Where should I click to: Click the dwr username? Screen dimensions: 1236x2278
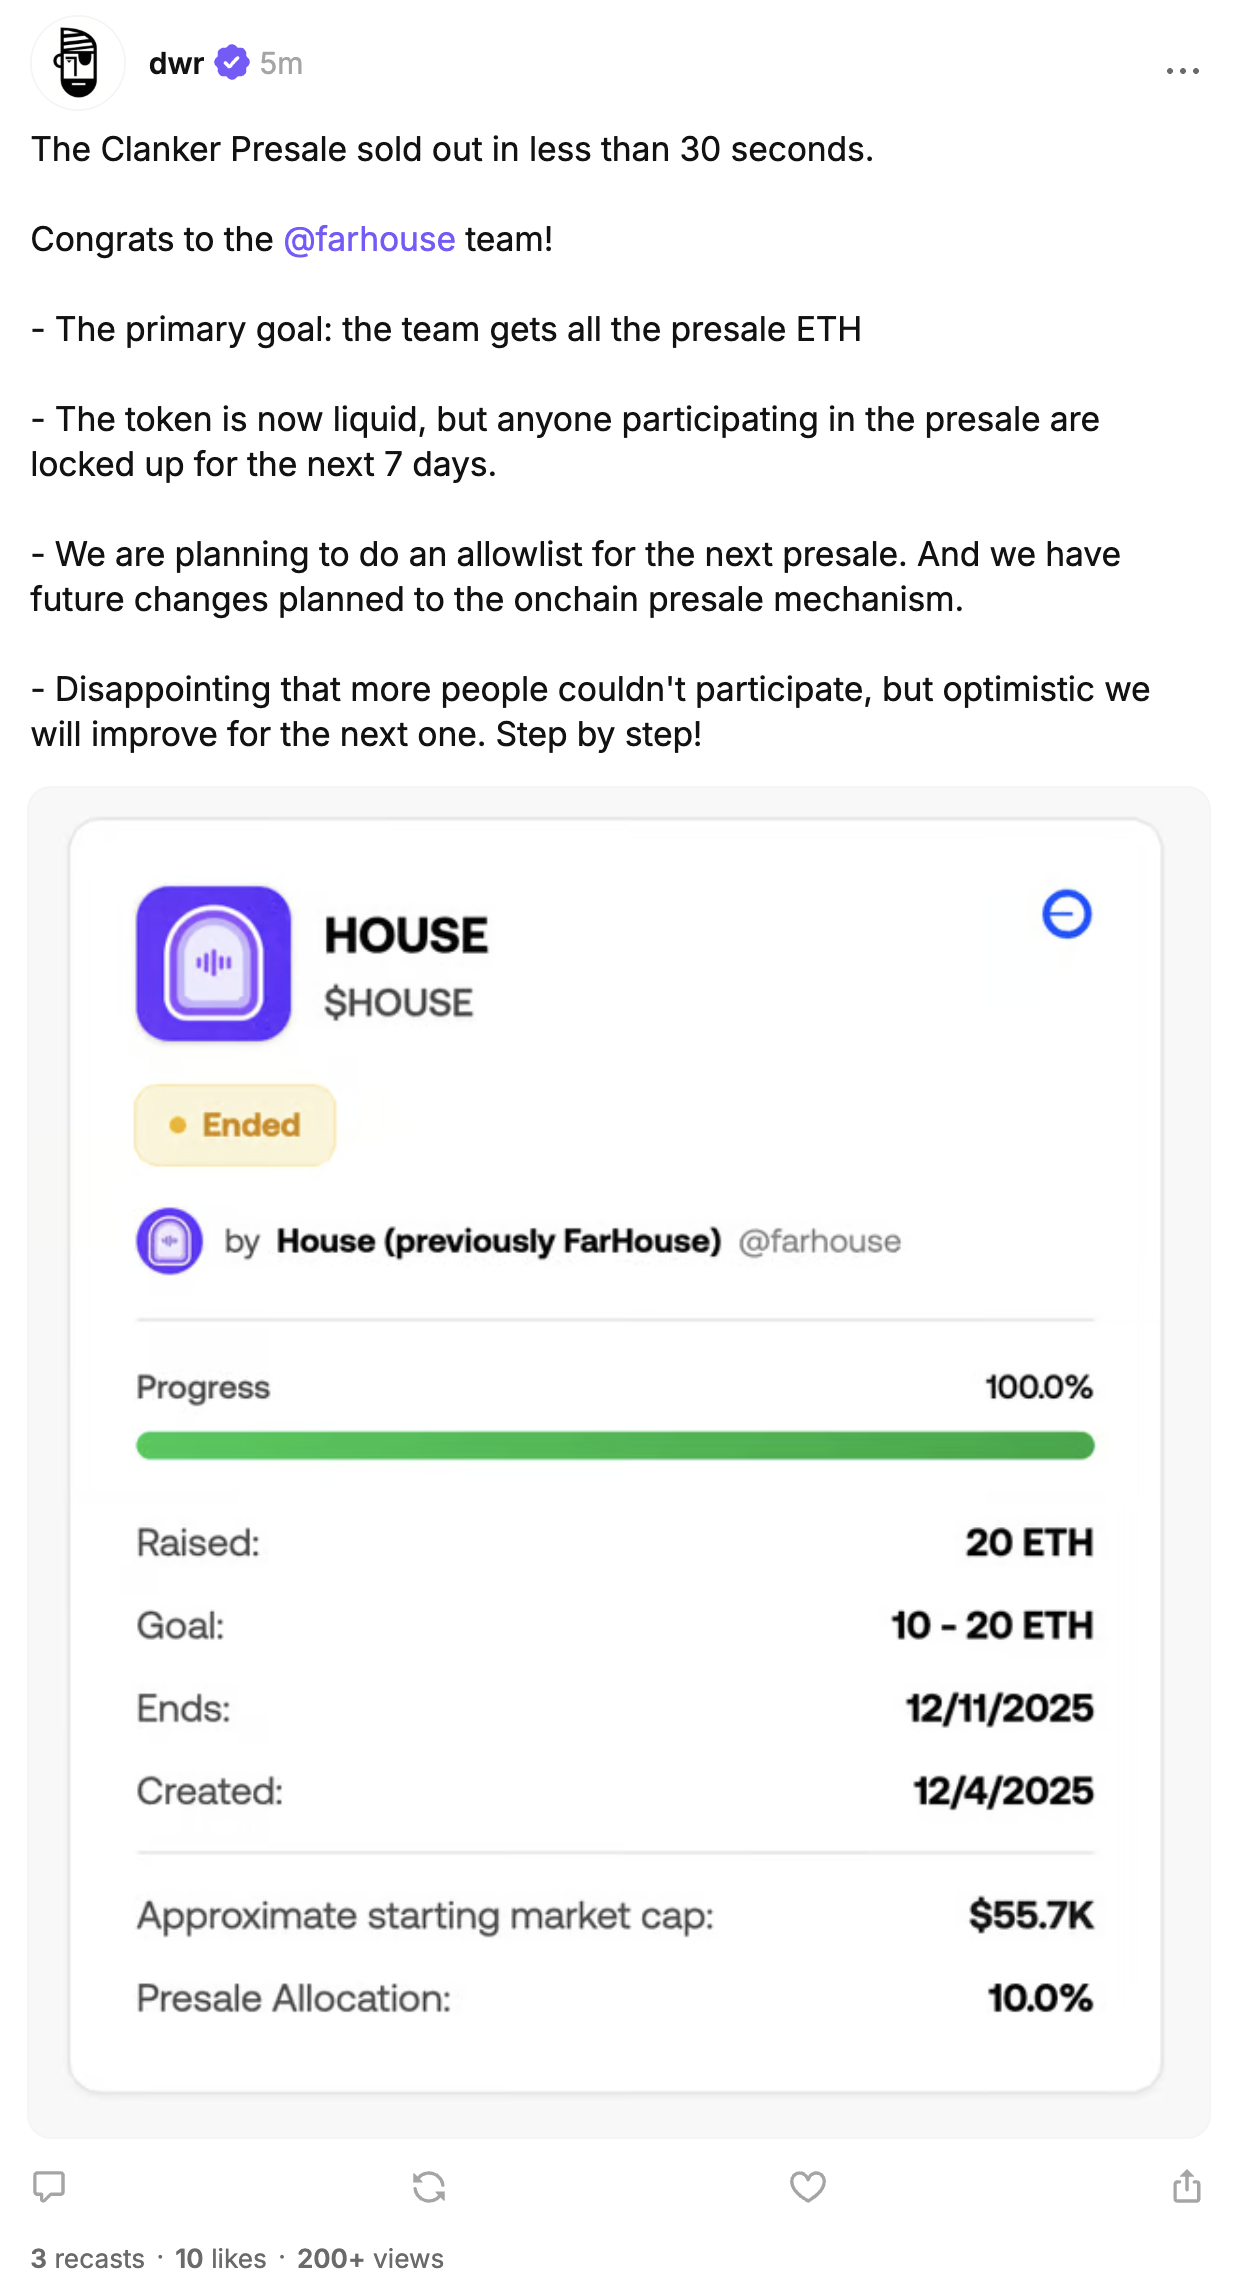[176, 64]
